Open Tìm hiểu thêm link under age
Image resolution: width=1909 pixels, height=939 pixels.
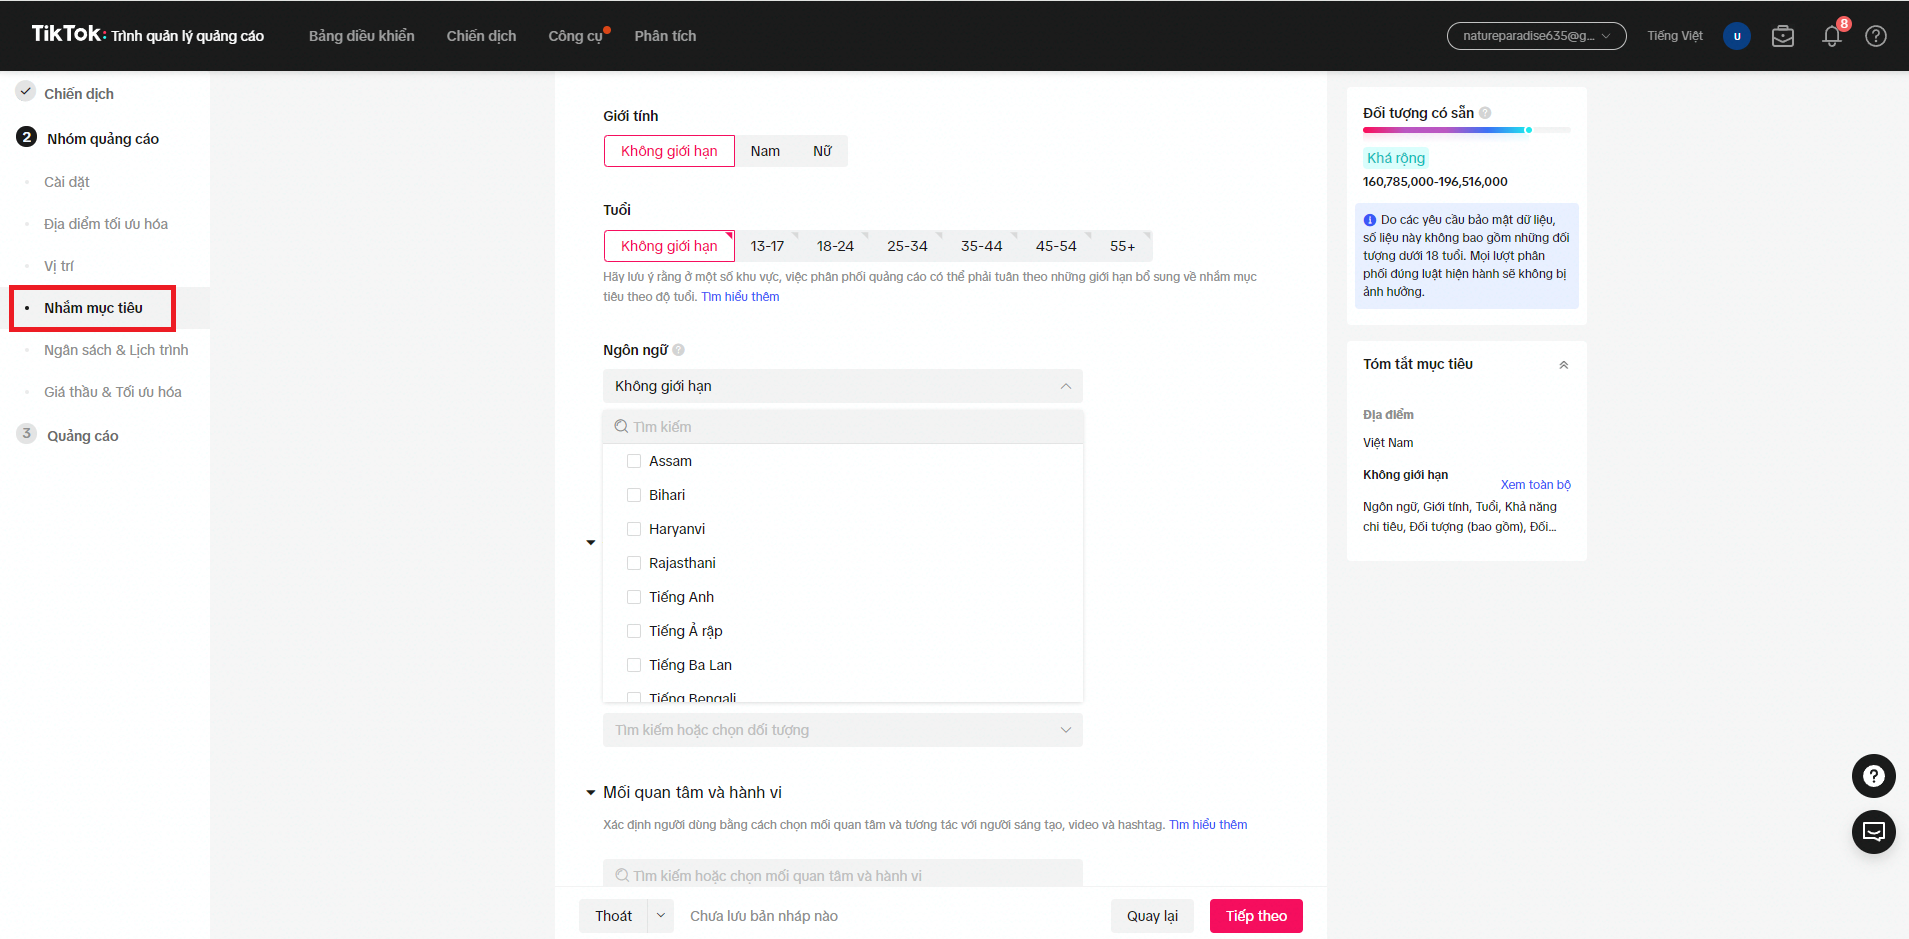[x=740, y=297]
